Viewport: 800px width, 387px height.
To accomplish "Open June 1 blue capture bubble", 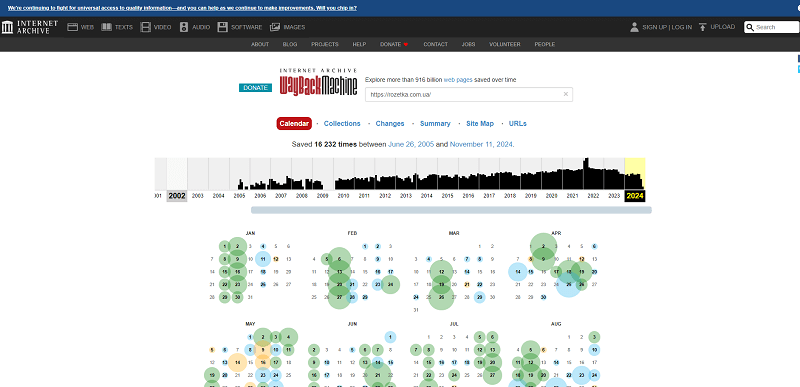I will (390, 337).
